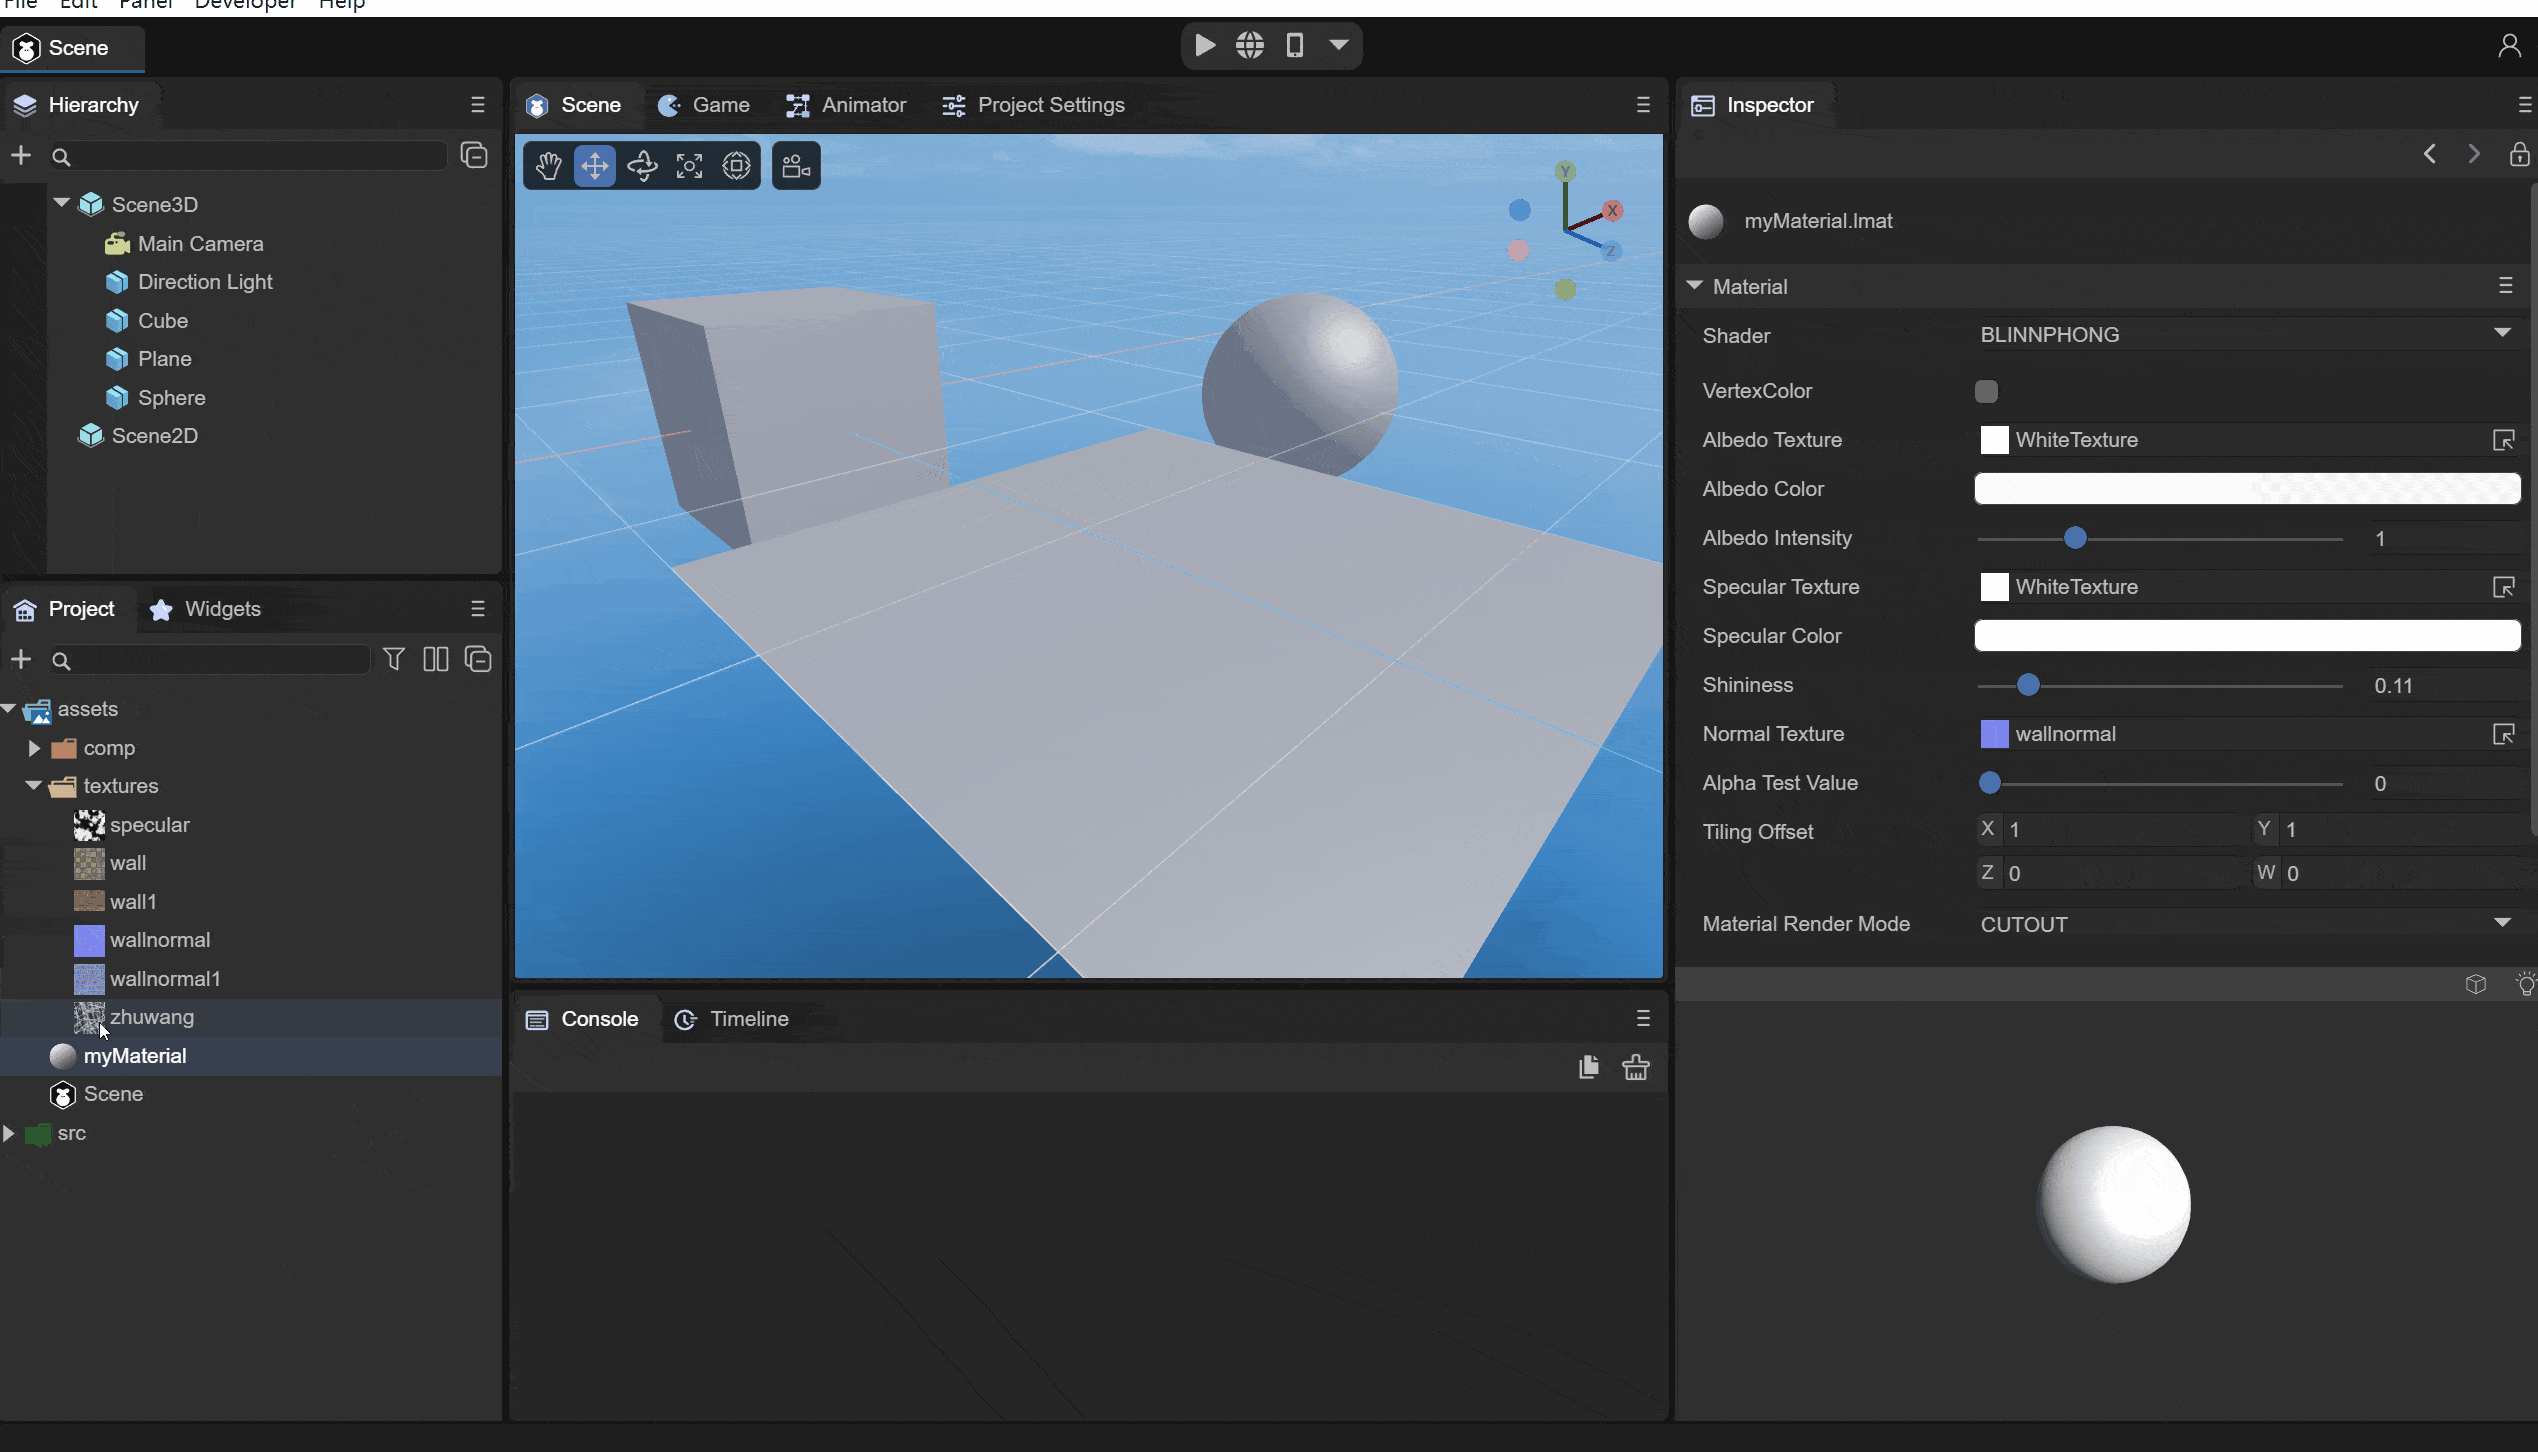Click the clear console trash icon

1636,1067
